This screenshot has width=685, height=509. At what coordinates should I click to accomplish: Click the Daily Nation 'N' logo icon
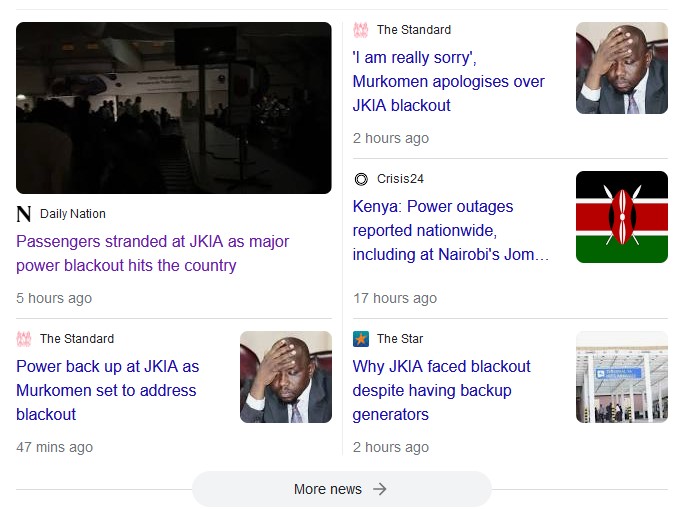point(24,214)
